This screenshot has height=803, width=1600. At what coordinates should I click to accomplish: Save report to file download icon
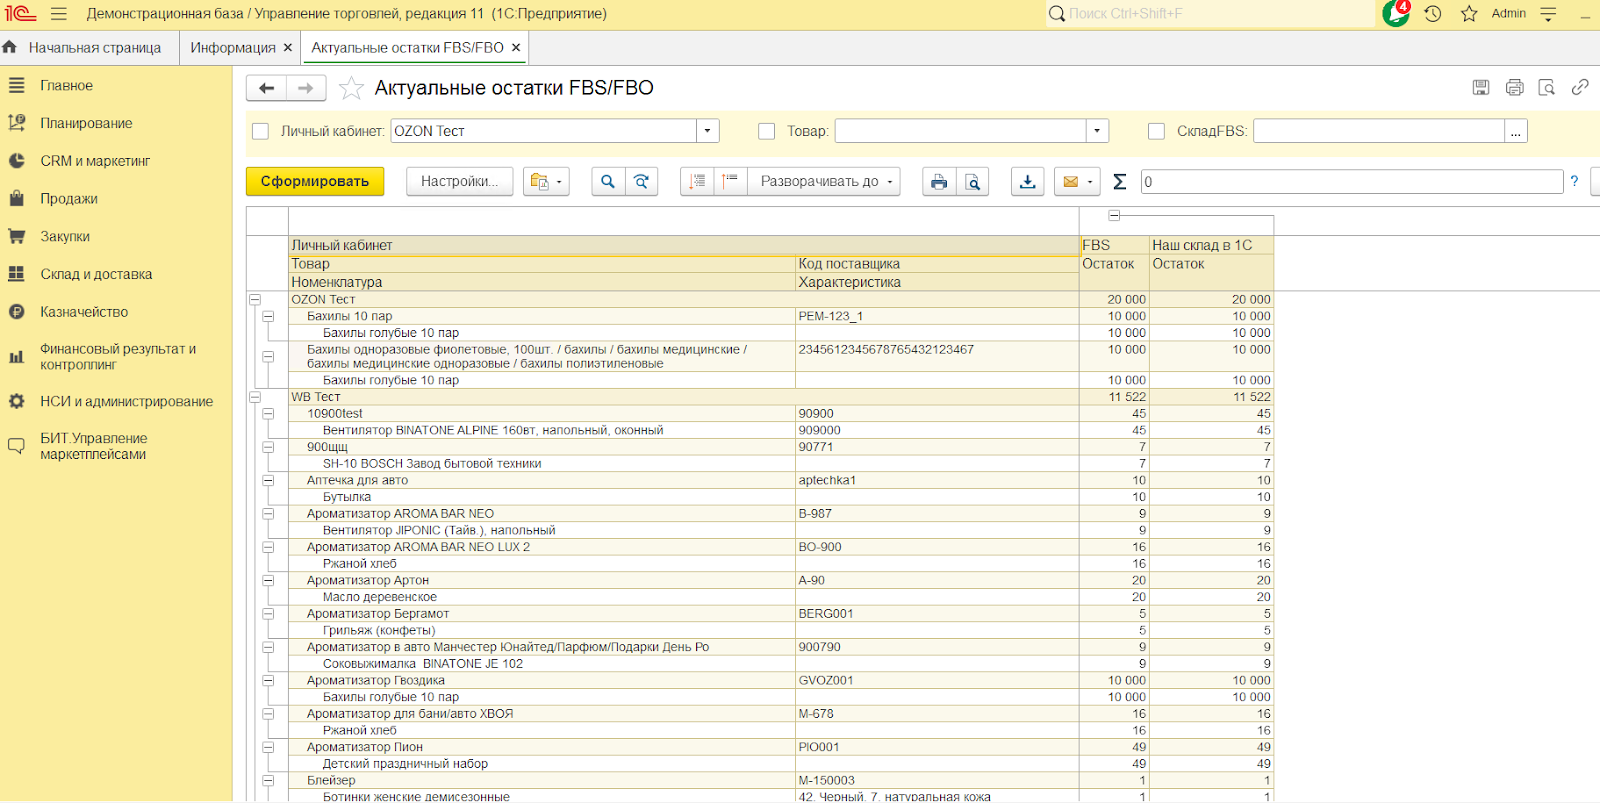[1028, 181]
